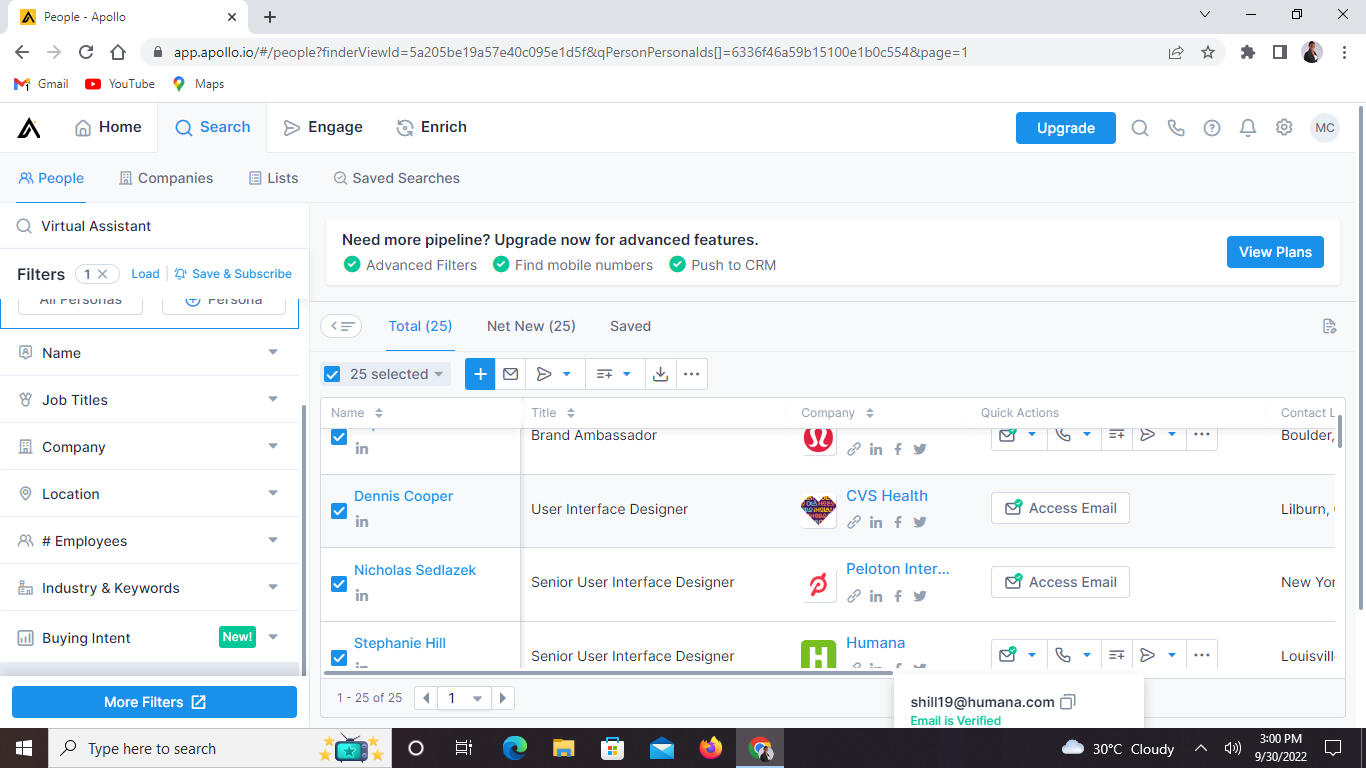Viewport: 1366px width, 768px height.
Task: Click the blue plus add button
Action: pyautogui.click(x=480, y=374)
